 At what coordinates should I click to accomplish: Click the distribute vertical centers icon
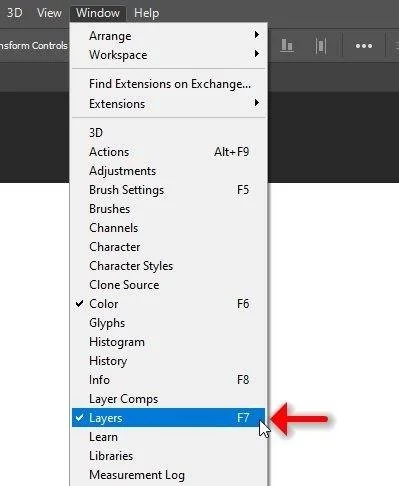[321, 46]
